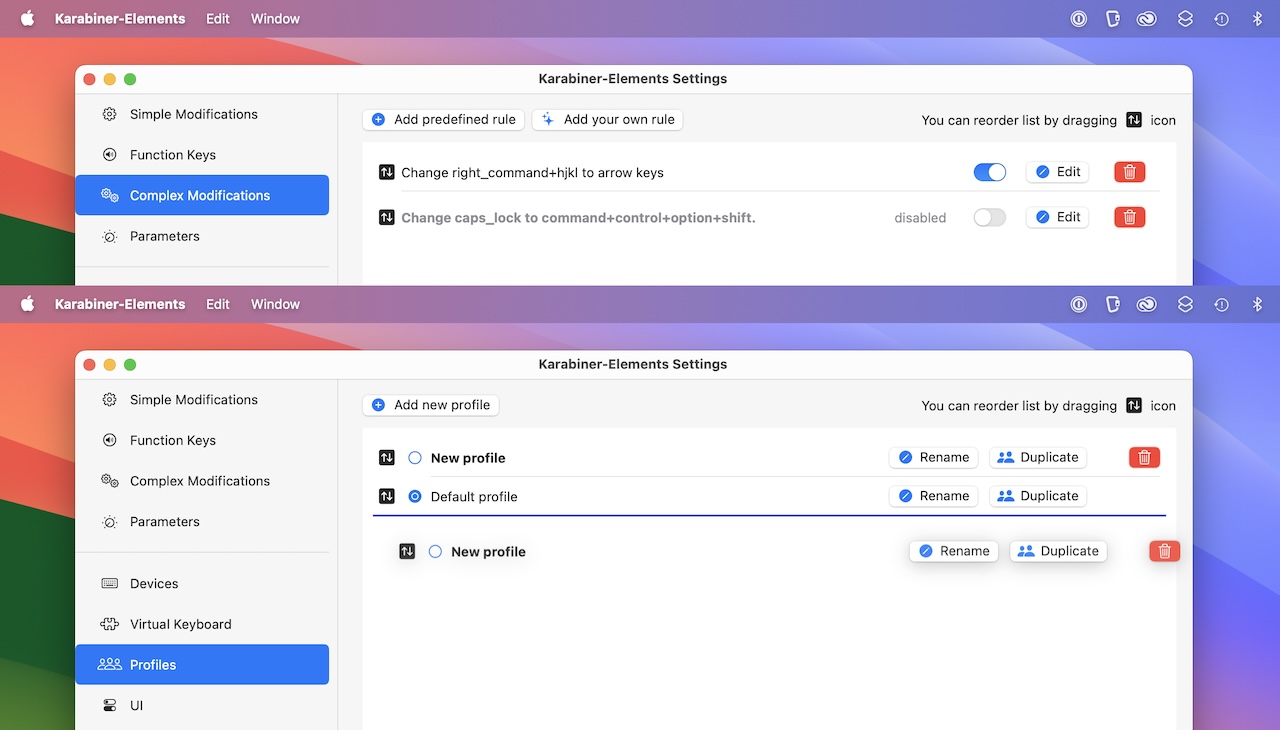Click trash icon of floating dragged New profile row

[x=1165, y=551]
